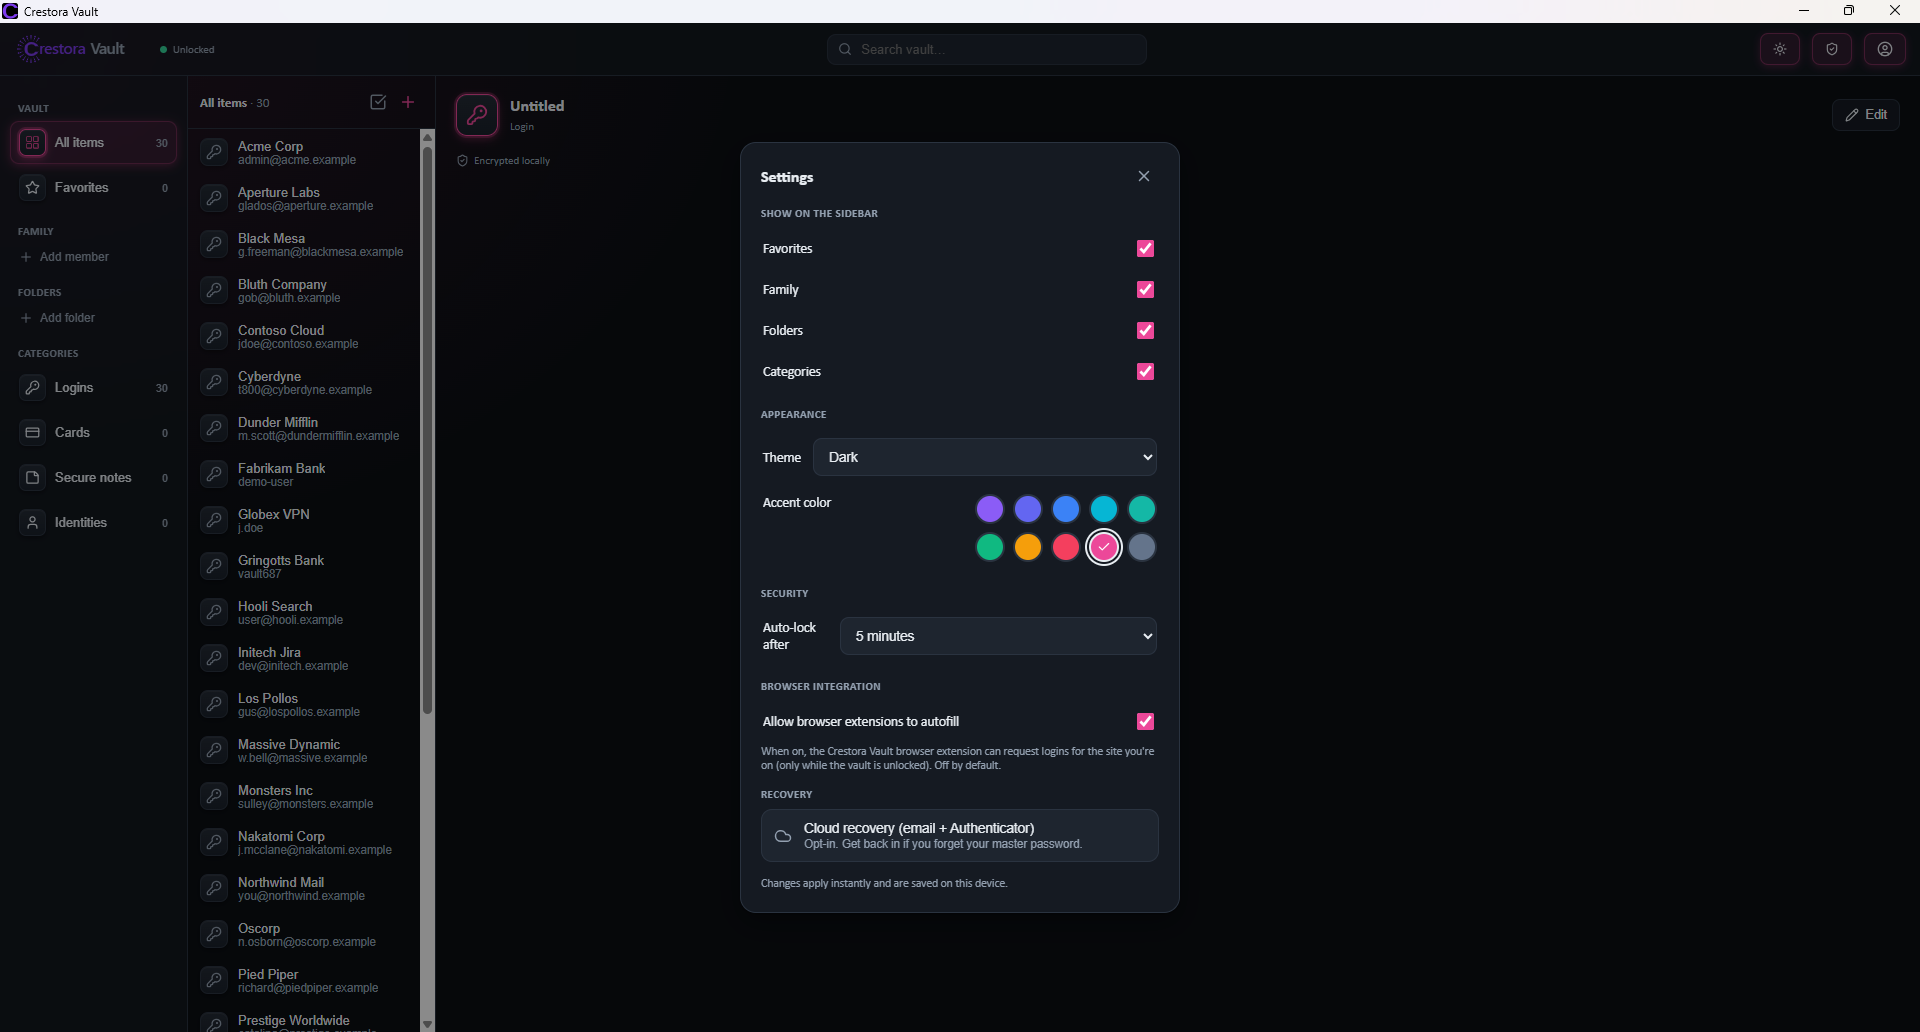The height and width of the screenshot is (1032, 1920).
Task: Select the orange accent color
Action: click(1028, 547)
